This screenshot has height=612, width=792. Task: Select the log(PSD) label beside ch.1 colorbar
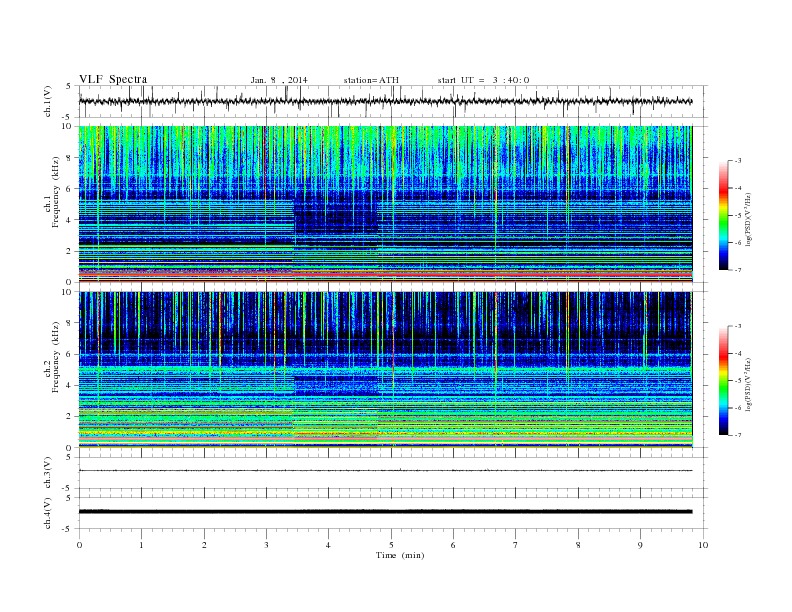(x=748, y=219)
